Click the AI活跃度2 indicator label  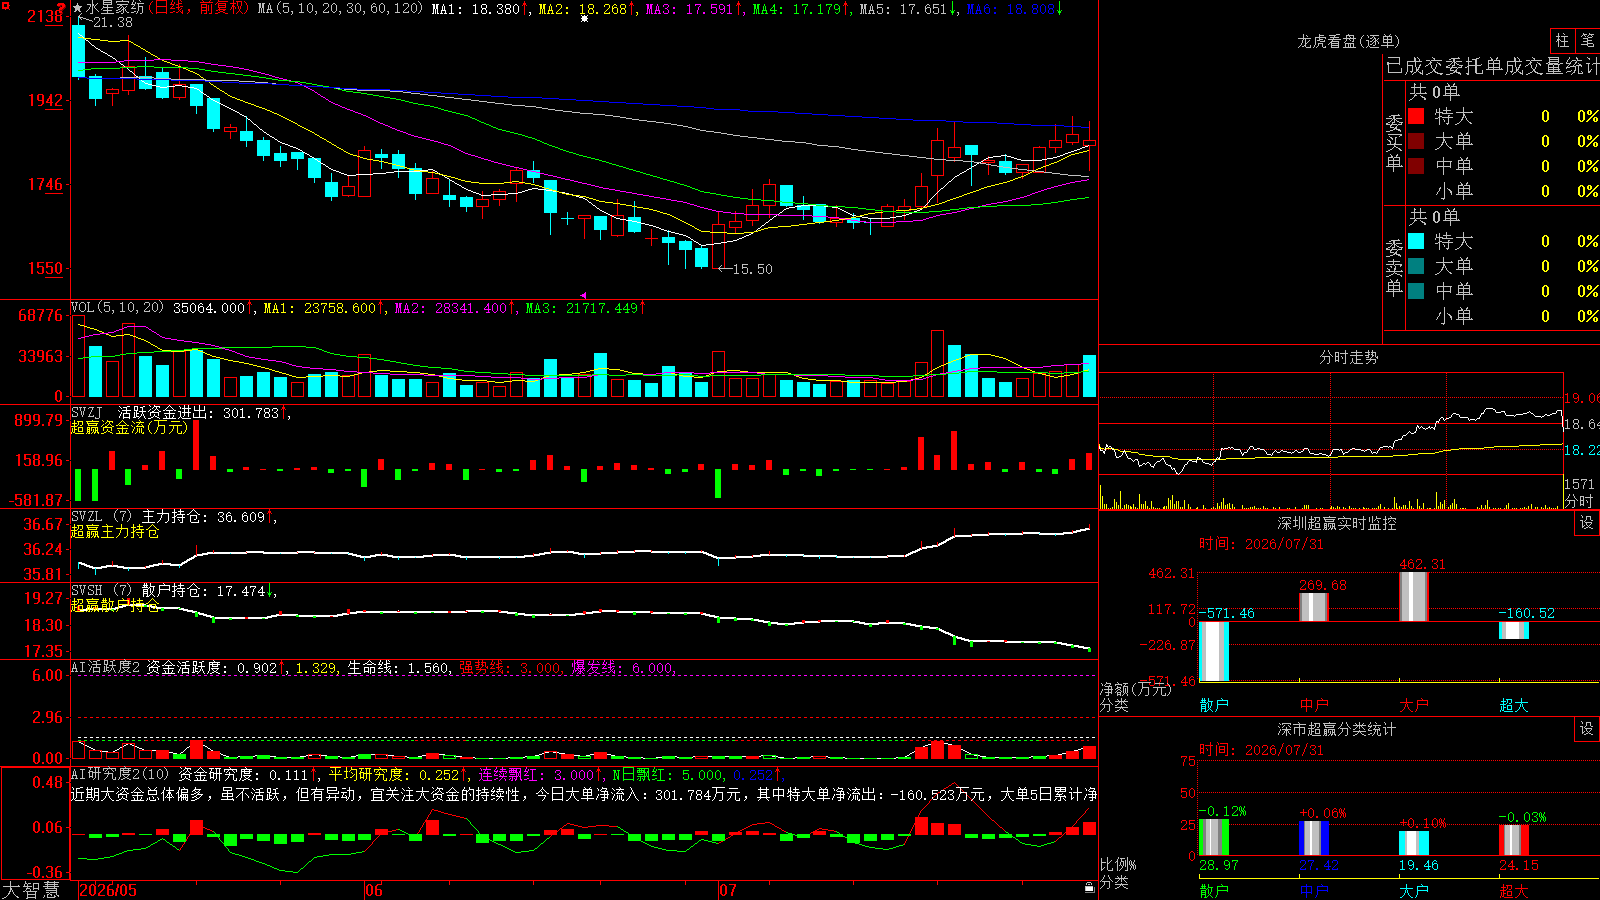106,667
